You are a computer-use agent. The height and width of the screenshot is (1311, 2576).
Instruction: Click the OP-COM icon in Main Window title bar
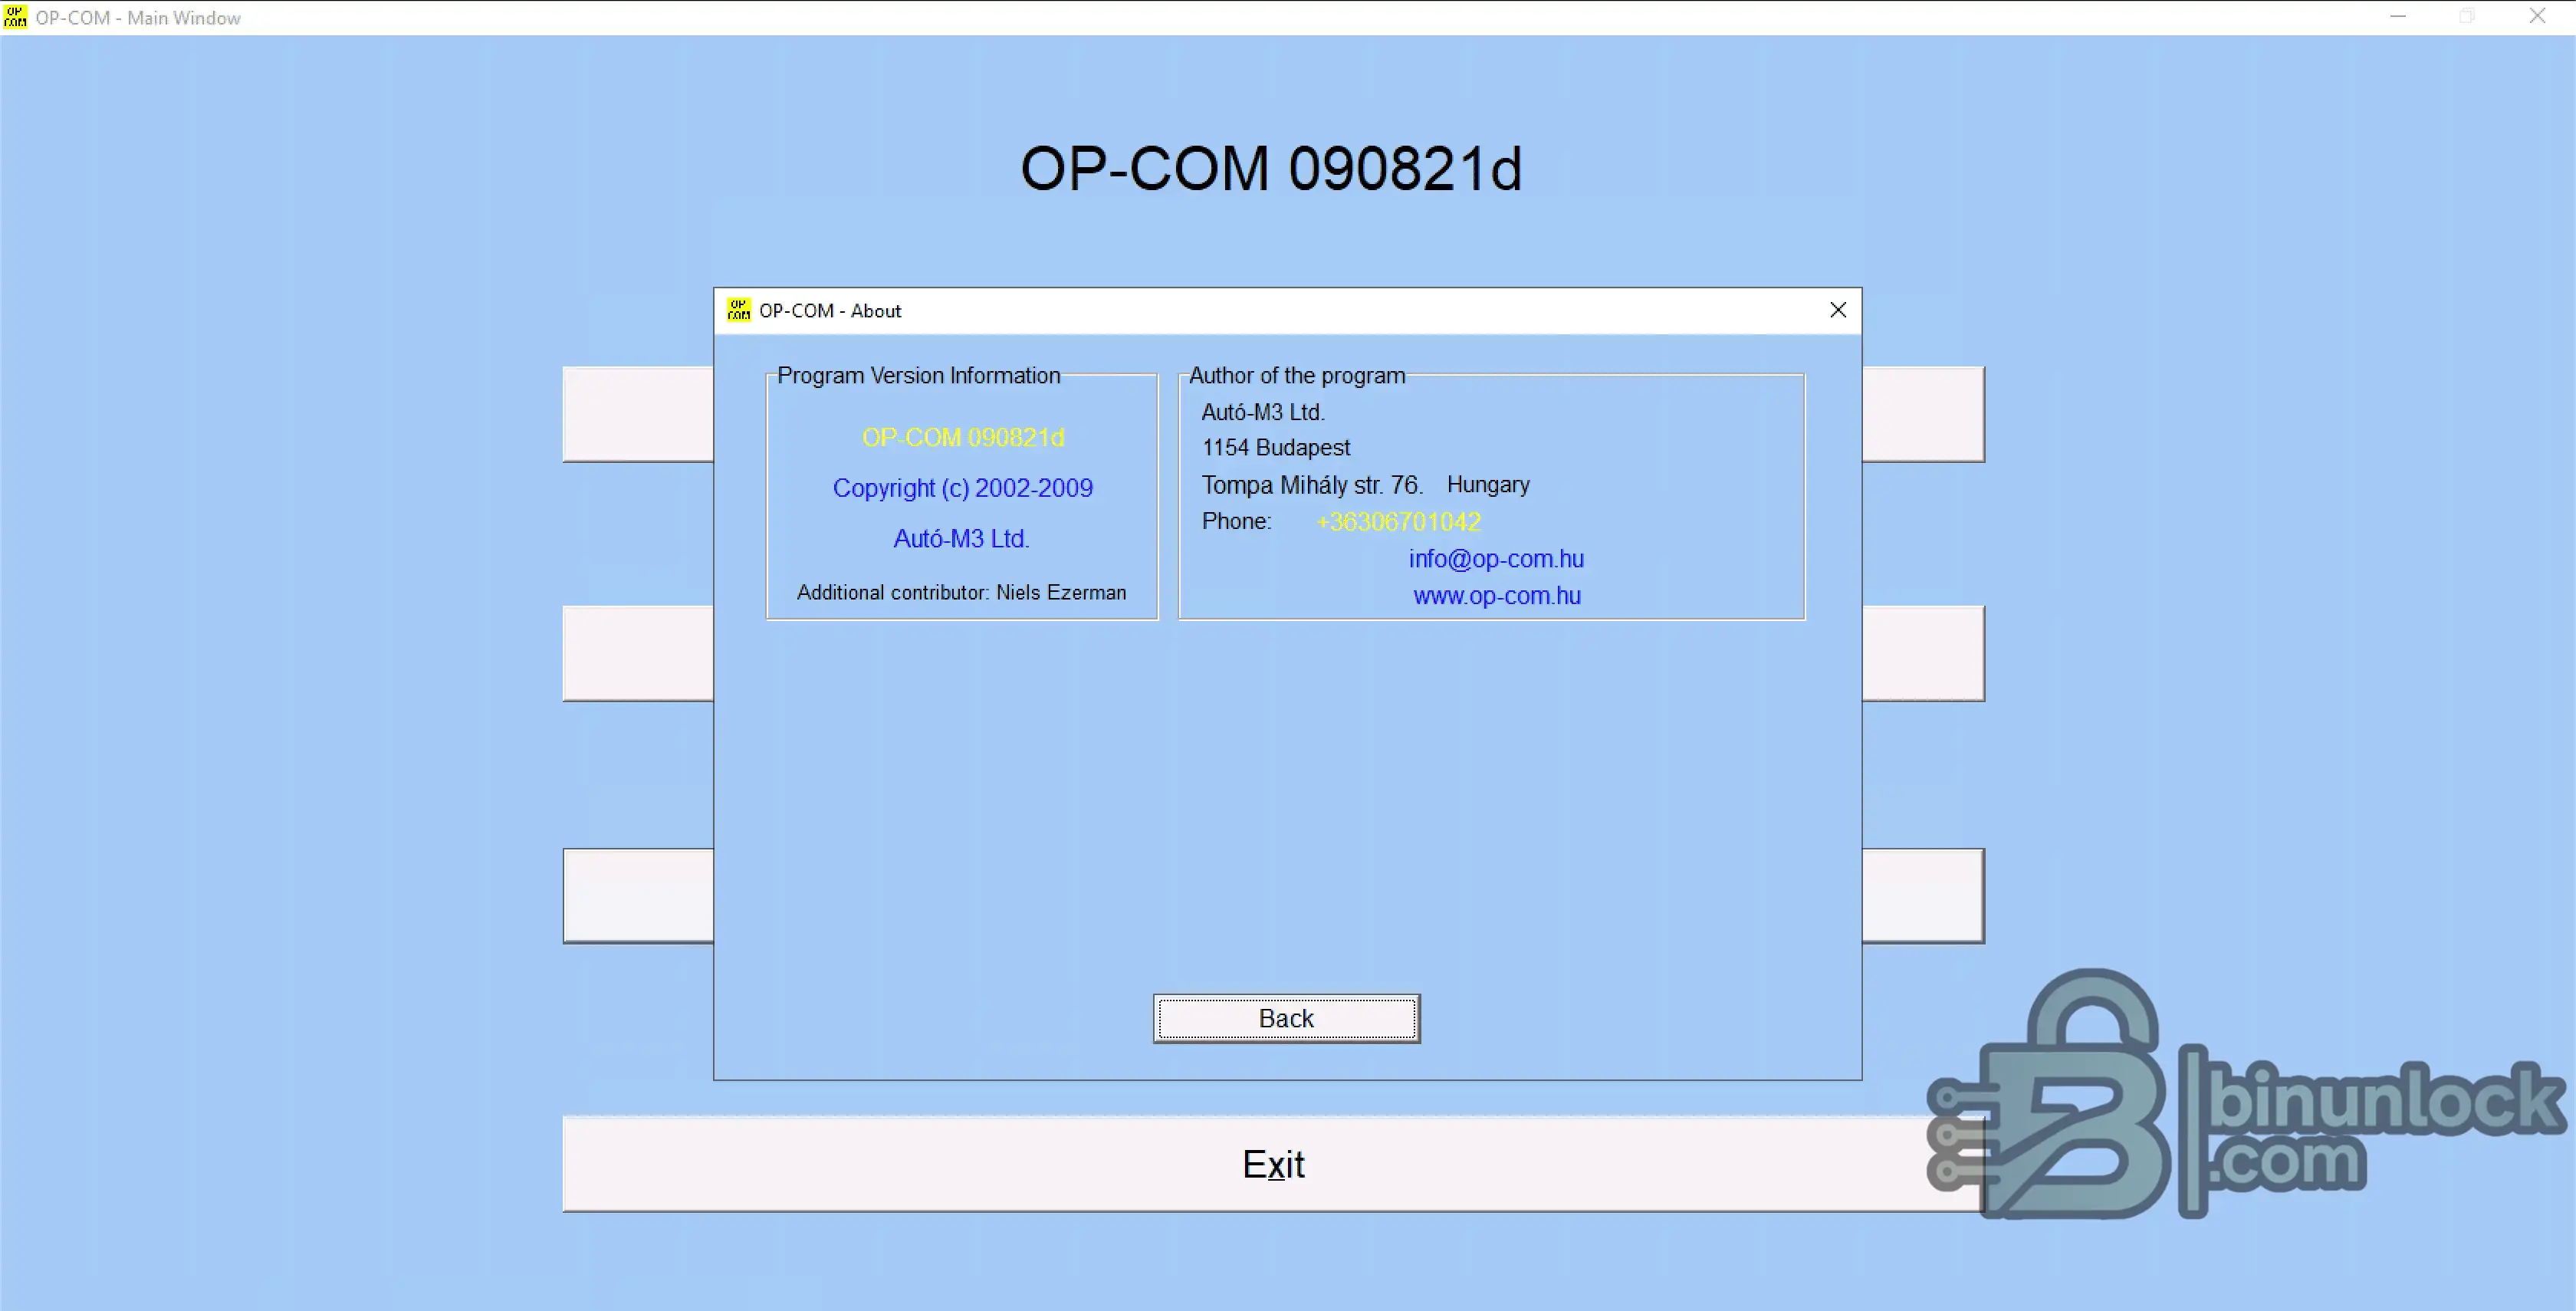(x=15, y=17)
